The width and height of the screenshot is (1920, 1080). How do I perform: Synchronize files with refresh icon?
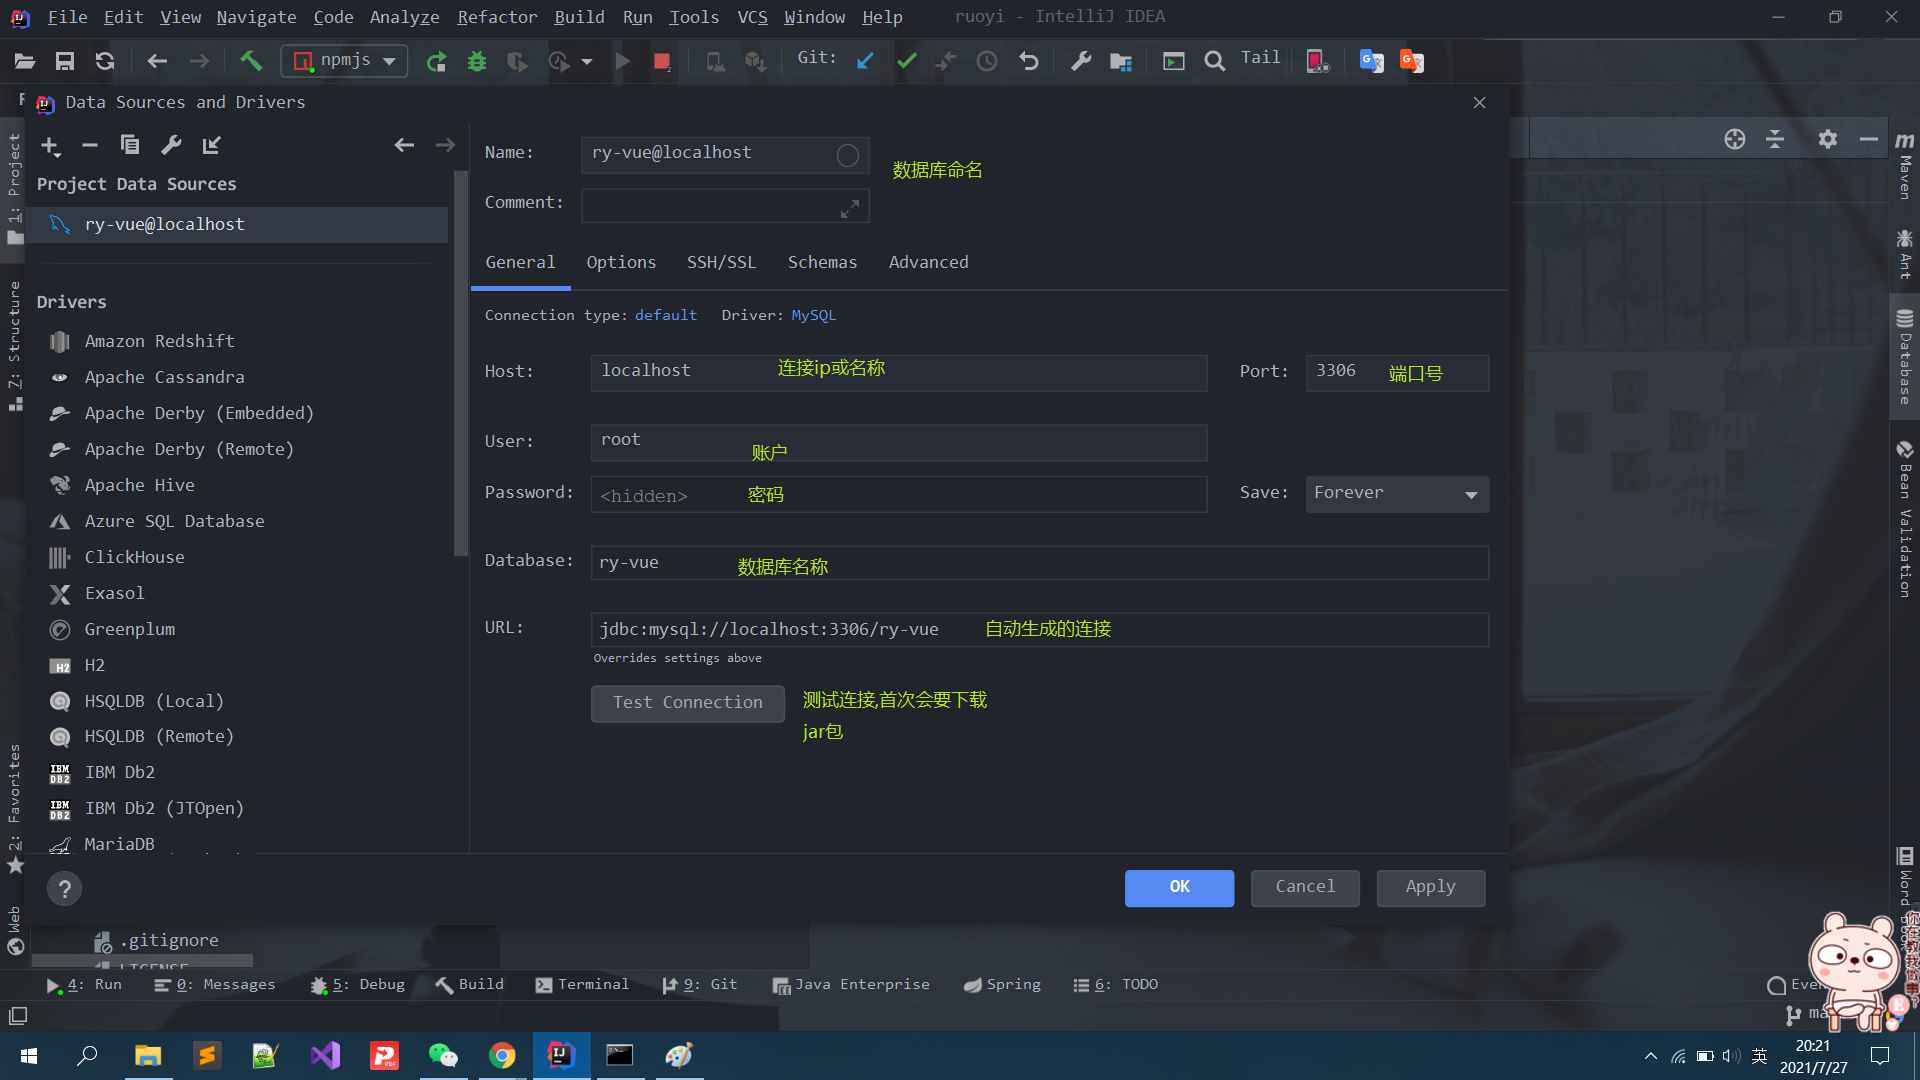click(105, 62)
